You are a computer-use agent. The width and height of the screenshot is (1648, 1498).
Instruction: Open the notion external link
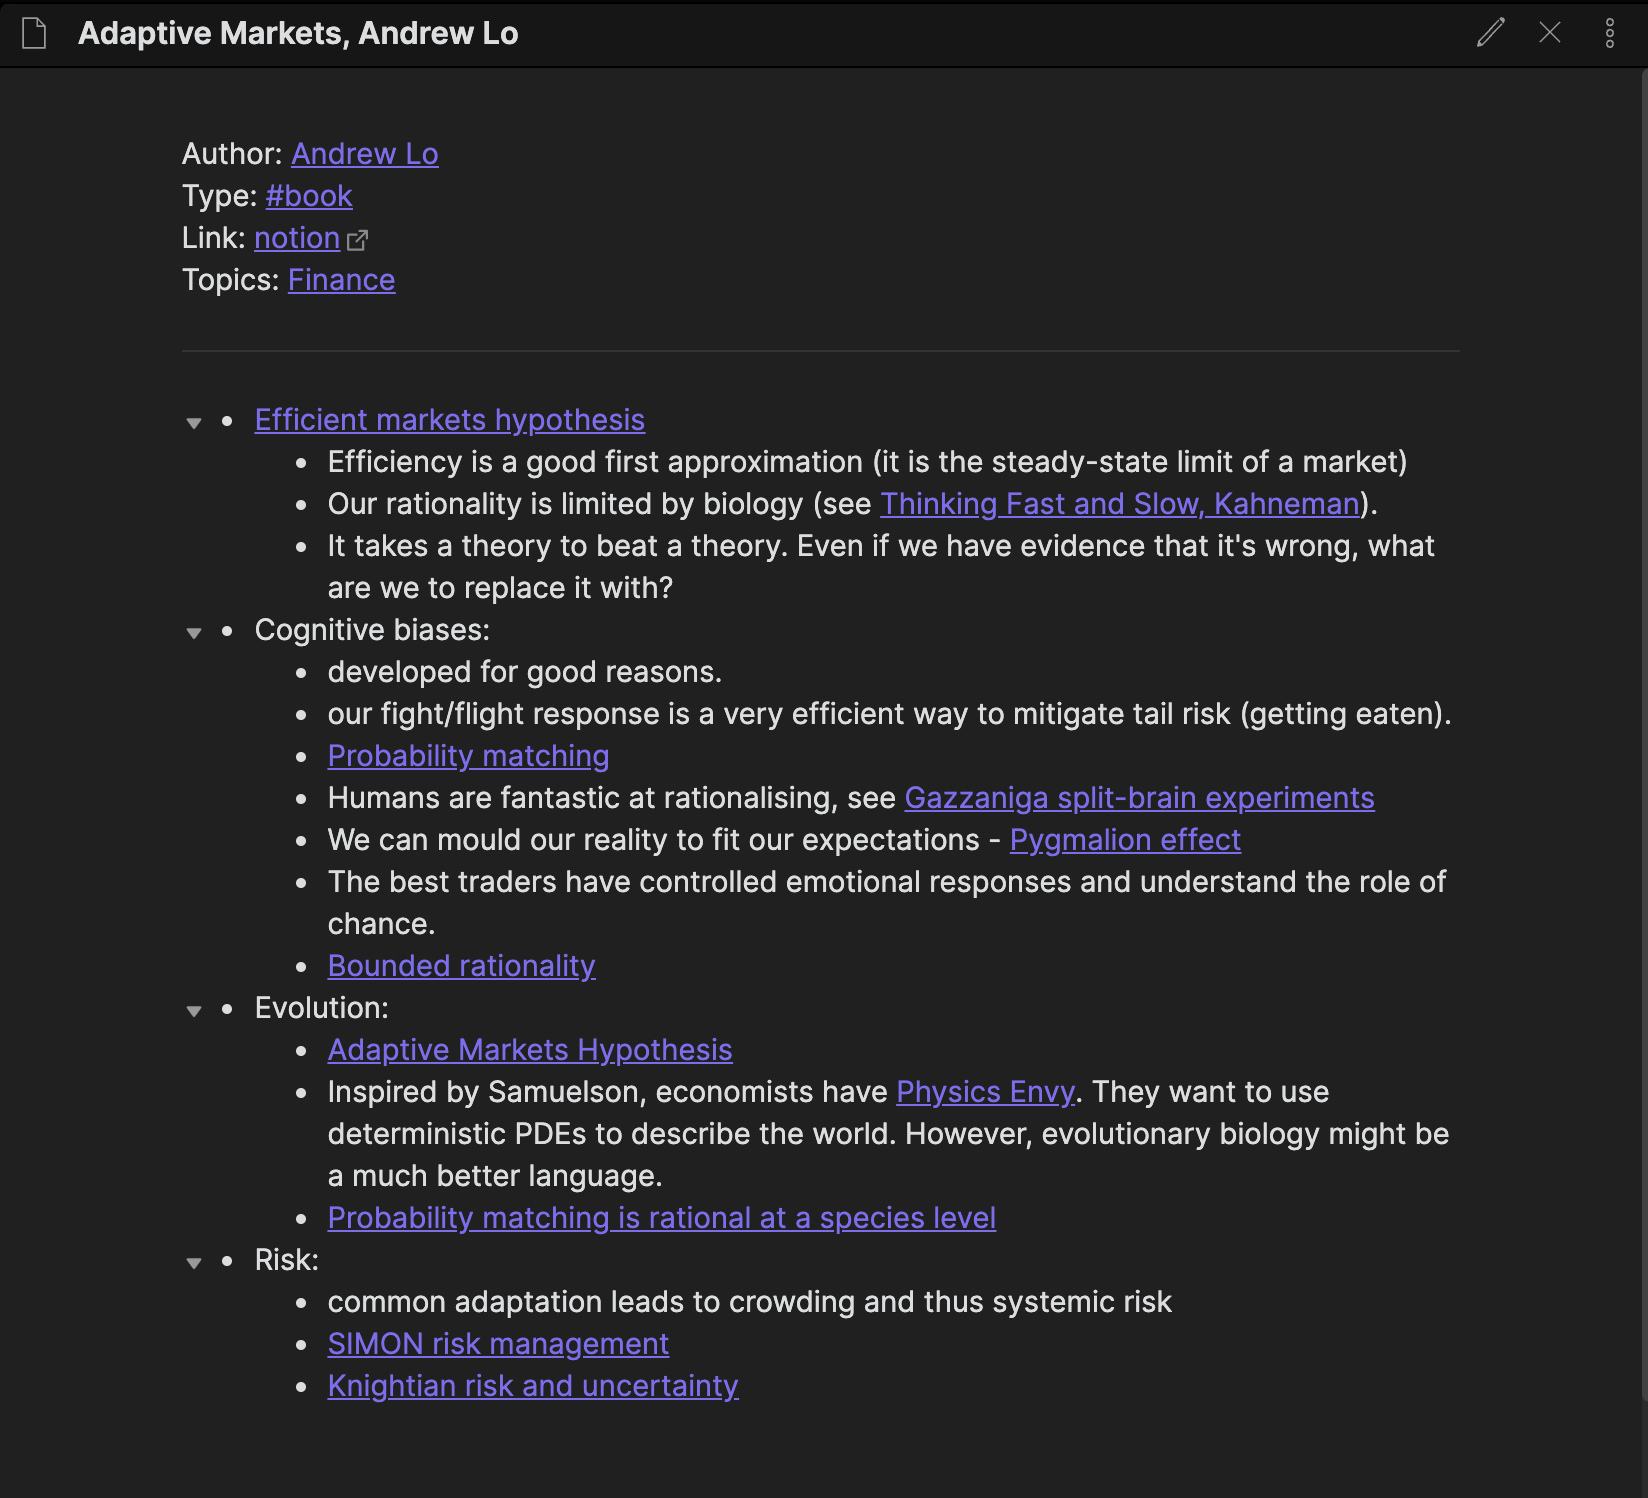(297, 238)
